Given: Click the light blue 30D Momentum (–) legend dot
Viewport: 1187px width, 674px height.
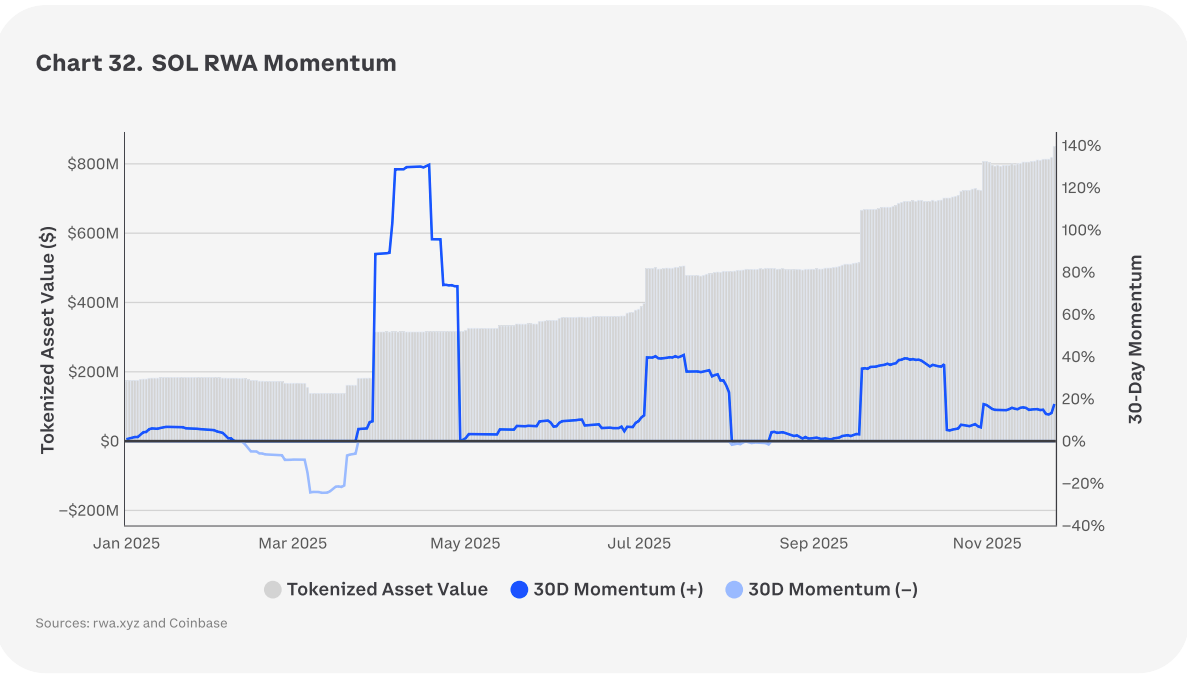Looking at the screenshot, I should [x=734, y=590].
